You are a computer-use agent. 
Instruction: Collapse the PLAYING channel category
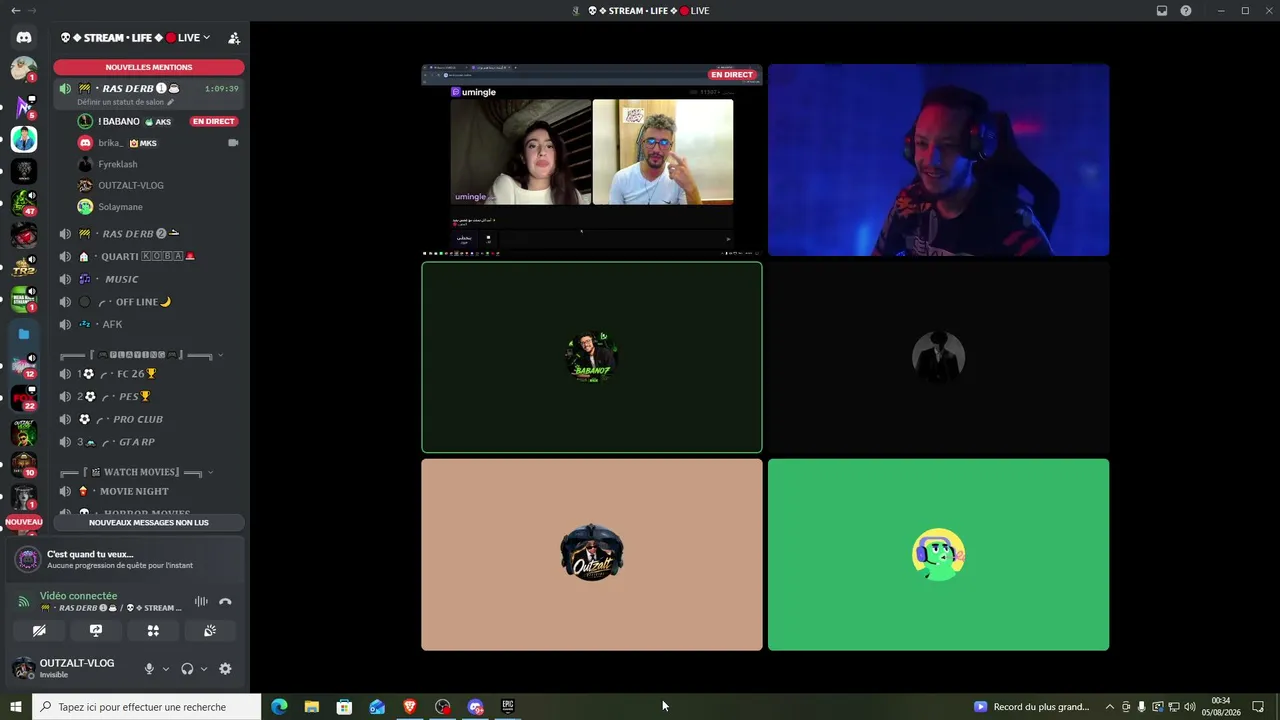[x=140, y=355]
